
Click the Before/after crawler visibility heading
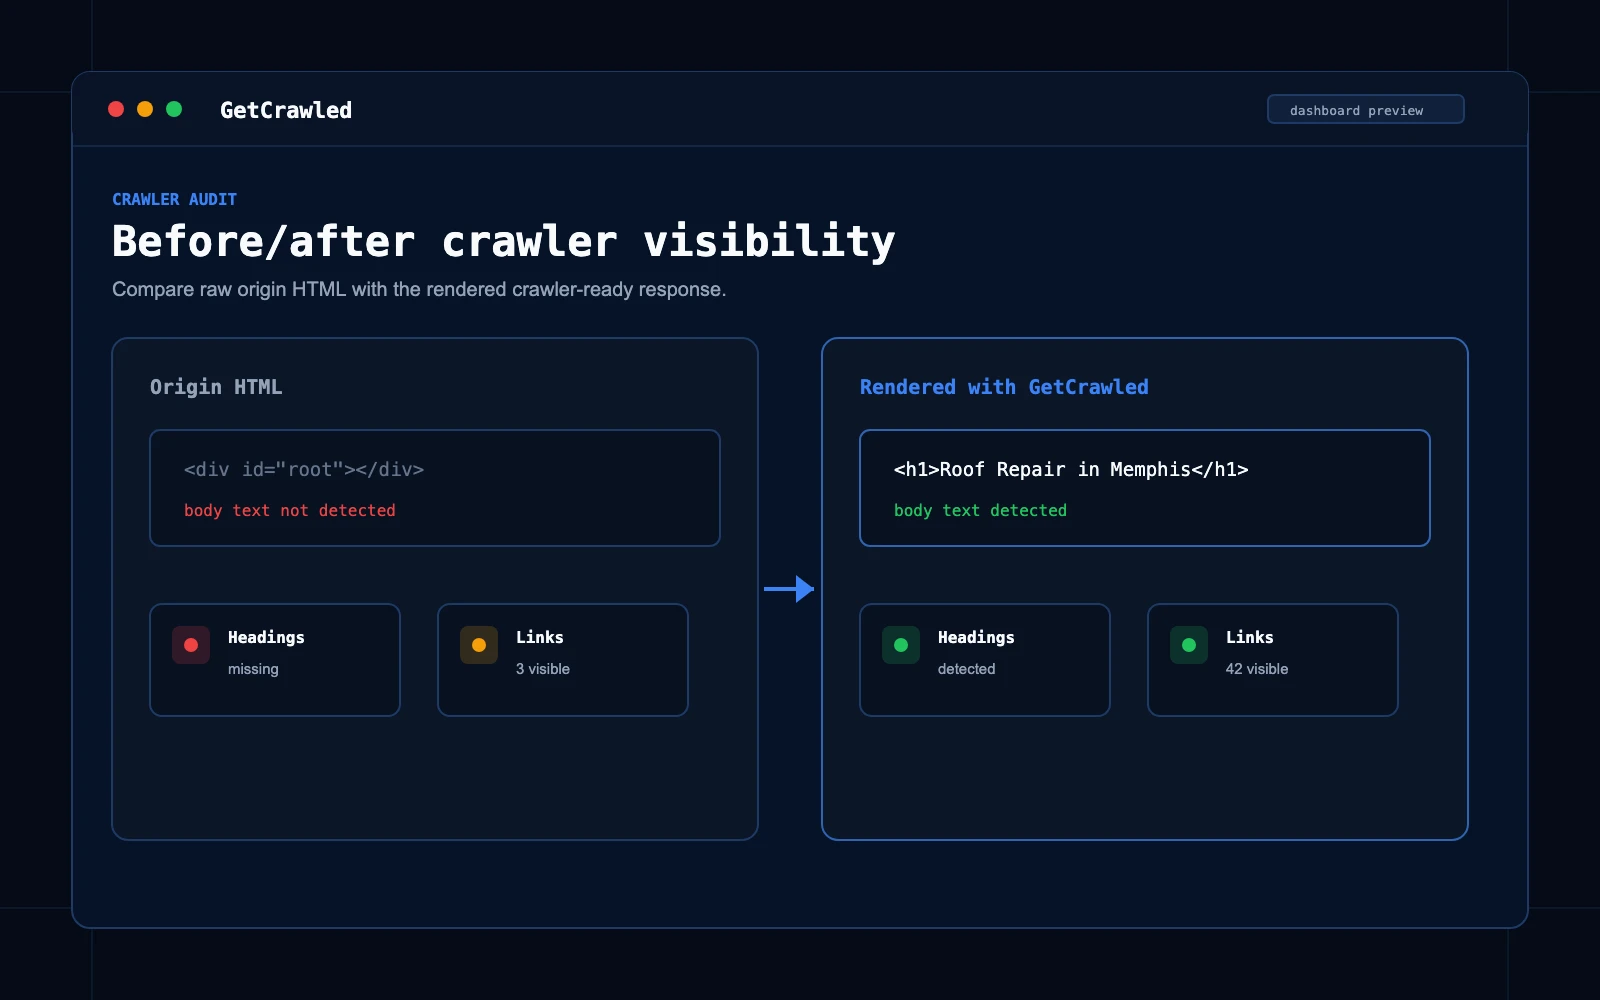click(504, 241)
